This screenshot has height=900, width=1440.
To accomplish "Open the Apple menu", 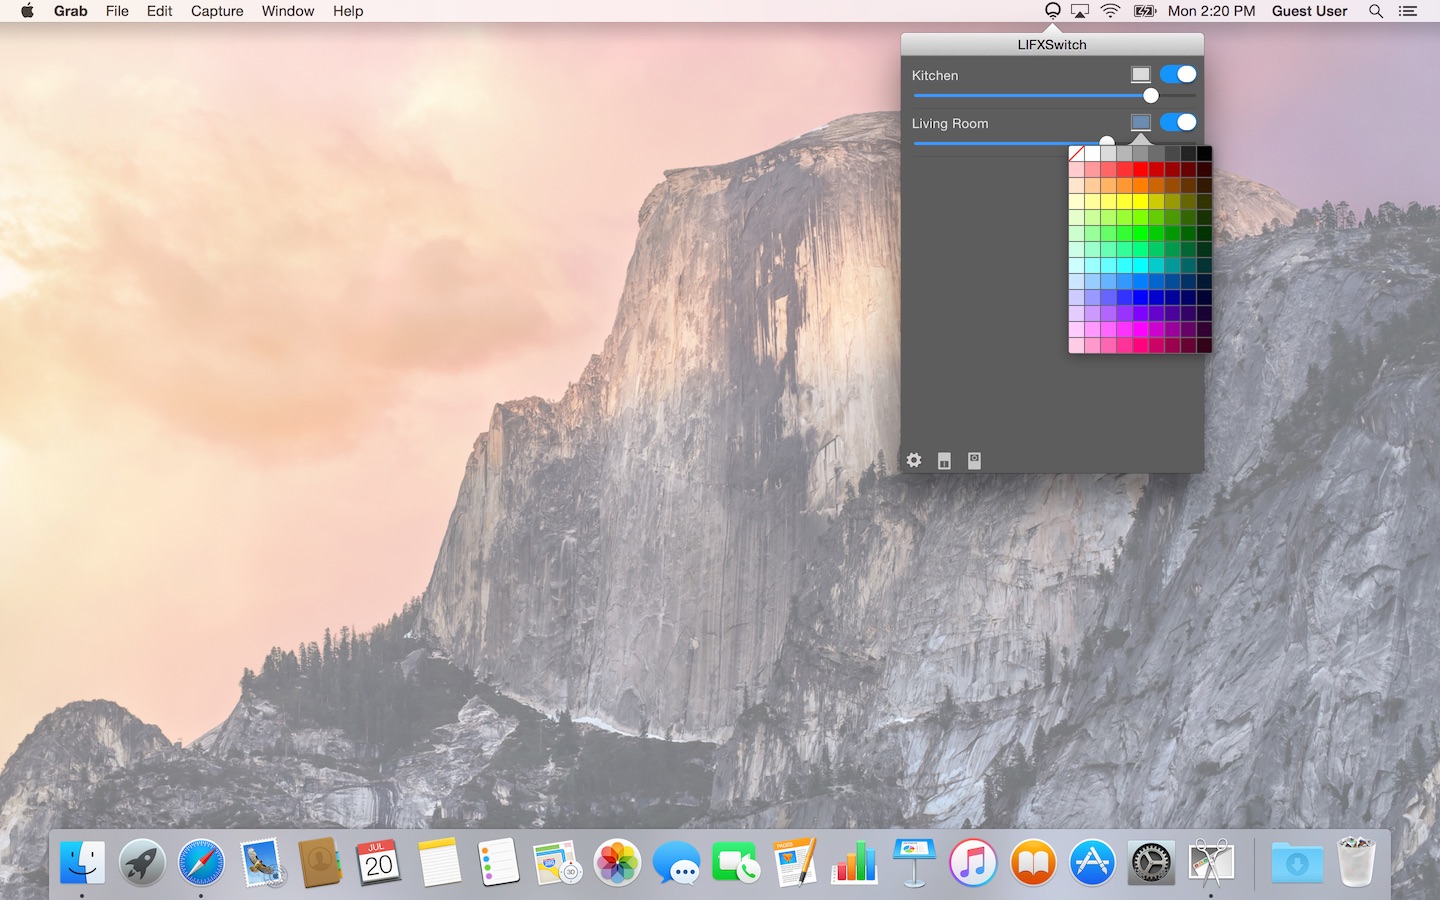I will pyautogui.click(x=27, y=11).
